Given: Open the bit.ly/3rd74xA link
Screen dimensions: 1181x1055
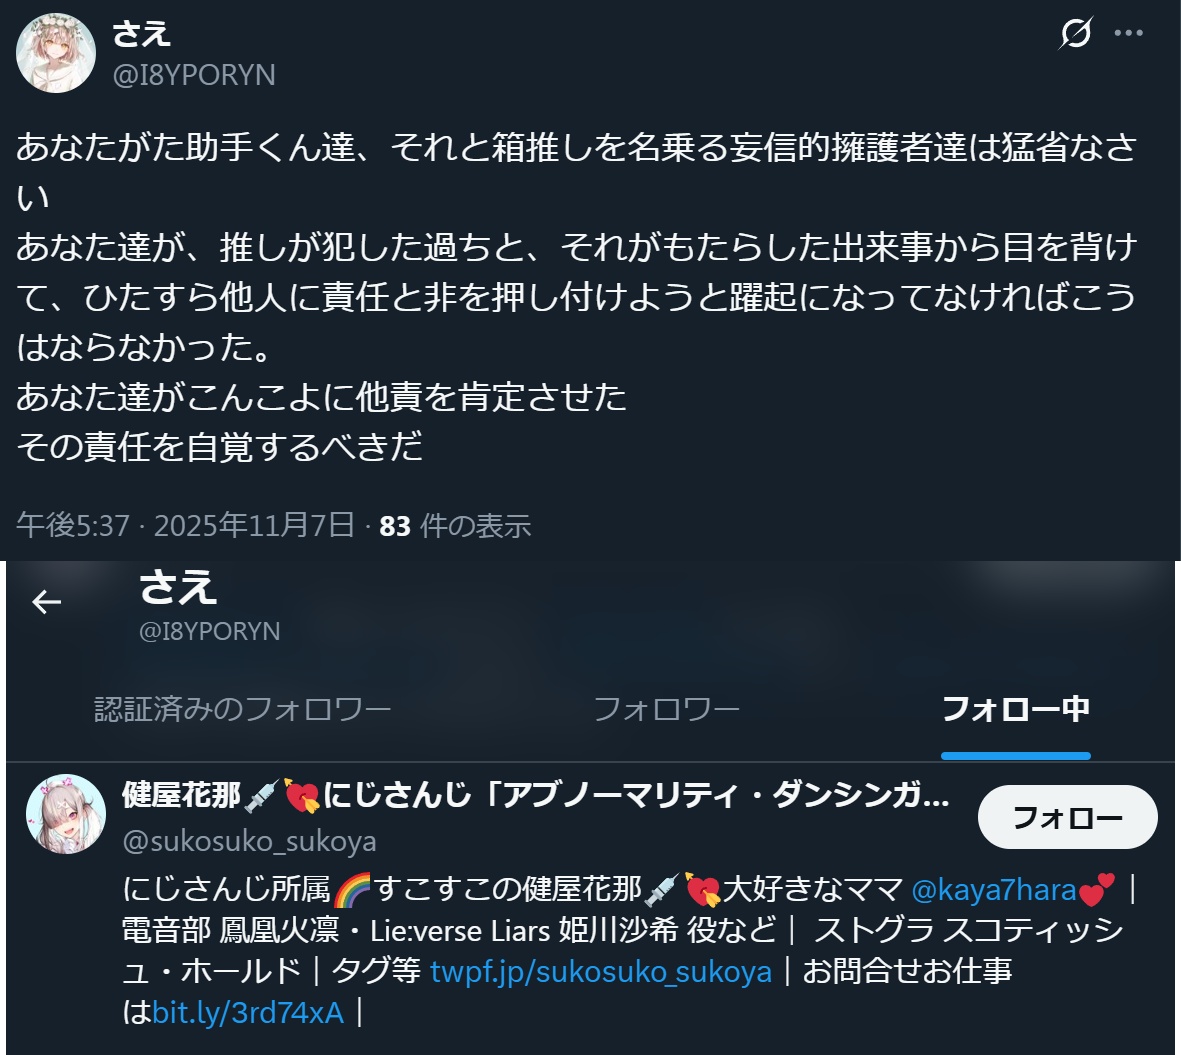Looking at the screenshot, I should (x=248, y=1013).
